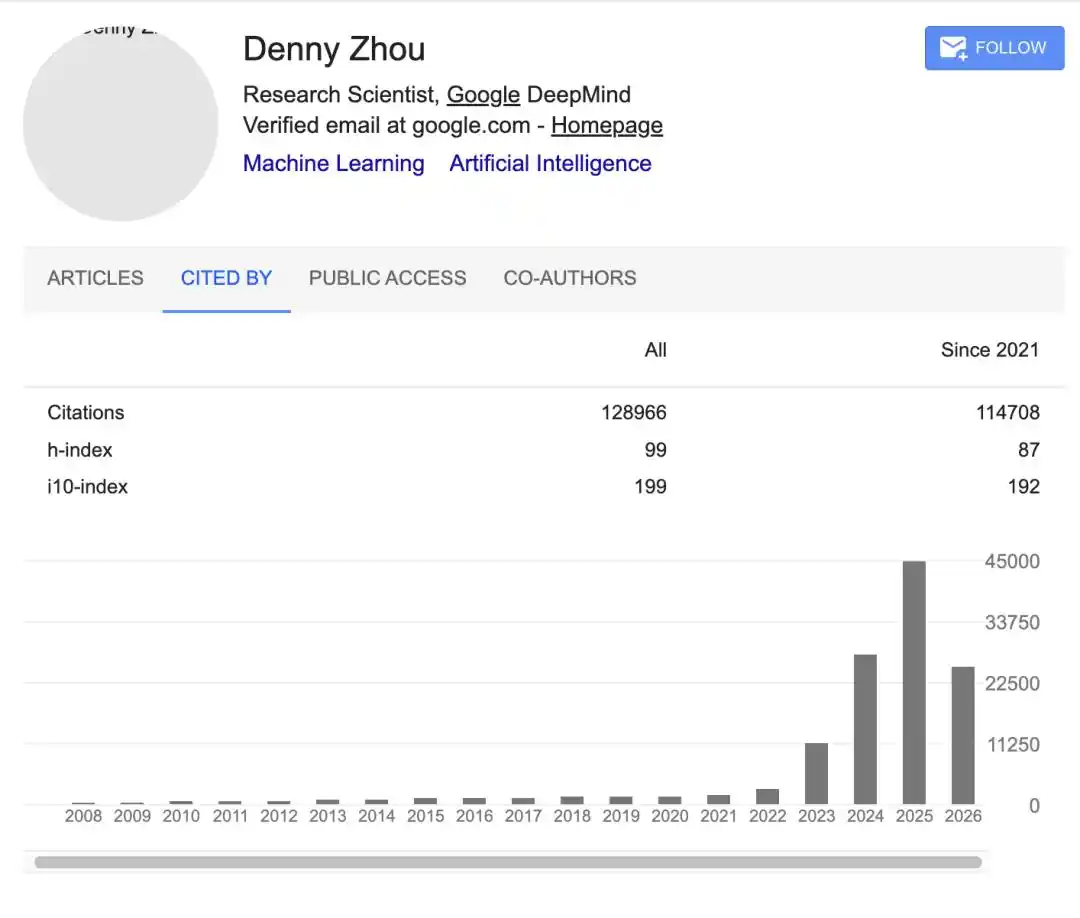Click the 2026 citations bar
1080x918 pixels.
pos(963,736)
